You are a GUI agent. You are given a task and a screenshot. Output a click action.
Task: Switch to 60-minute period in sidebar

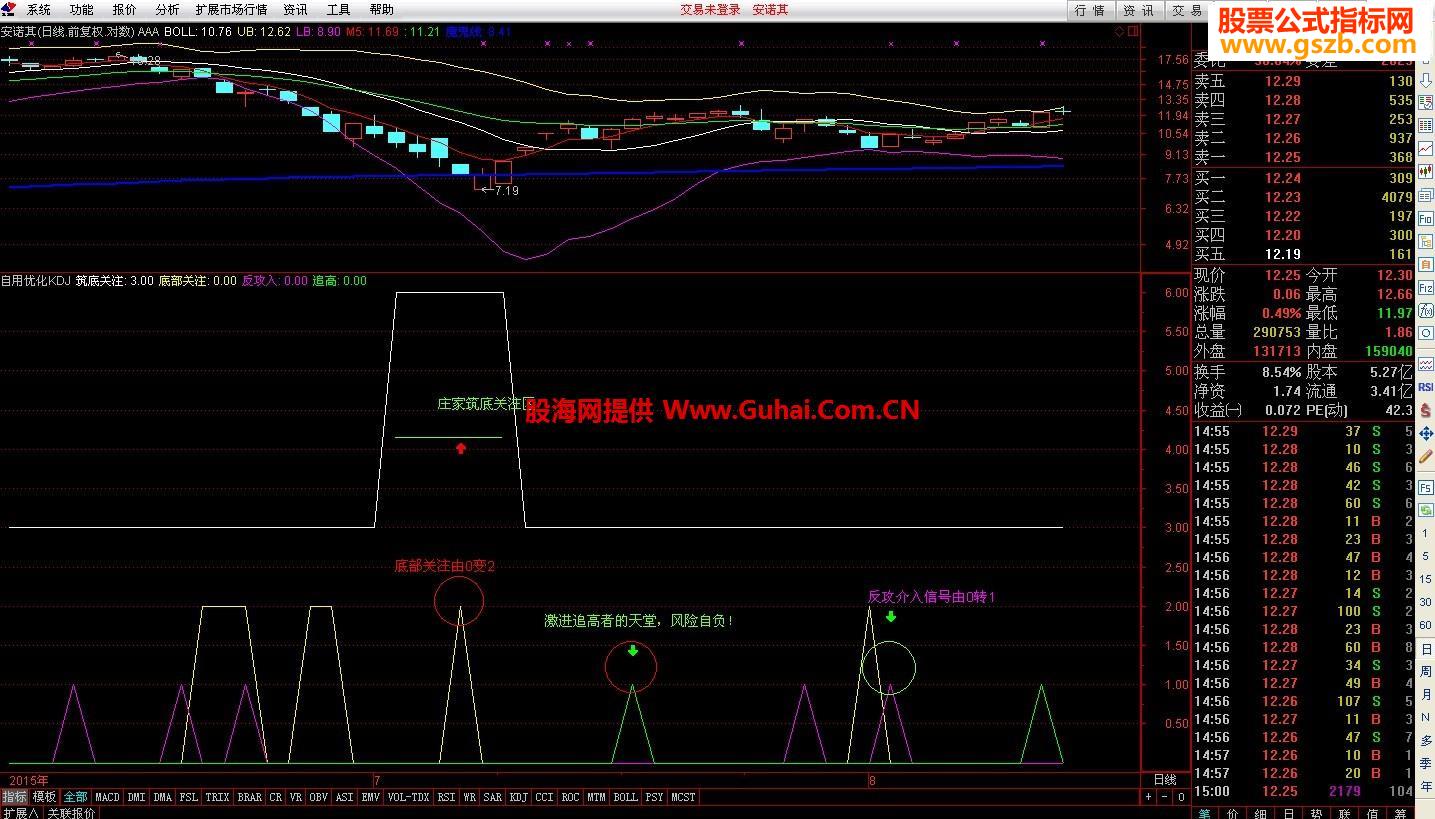point(1426,624)
